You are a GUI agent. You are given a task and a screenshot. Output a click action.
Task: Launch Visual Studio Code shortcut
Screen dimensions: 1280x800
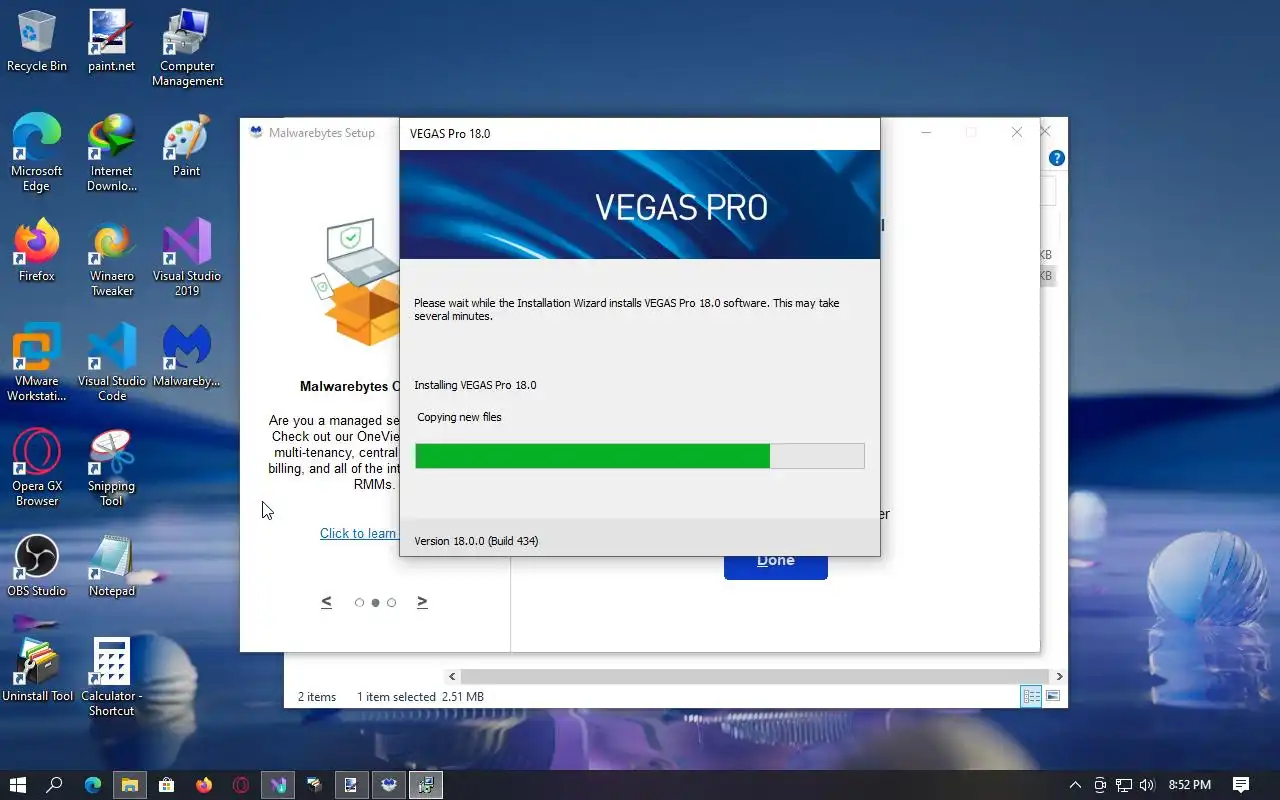pos(111,362)
